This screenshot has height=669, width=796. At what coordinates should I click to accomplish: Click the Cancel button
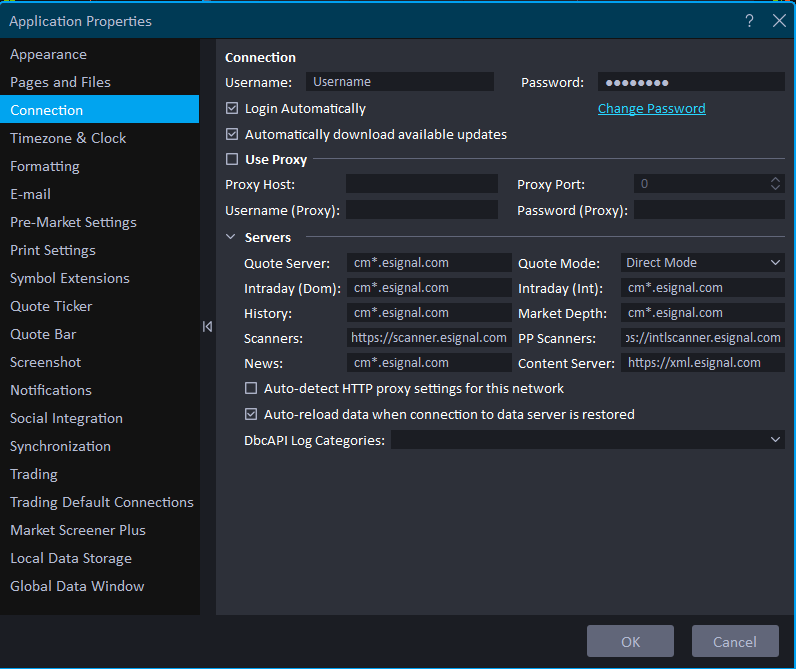point(735,642)
